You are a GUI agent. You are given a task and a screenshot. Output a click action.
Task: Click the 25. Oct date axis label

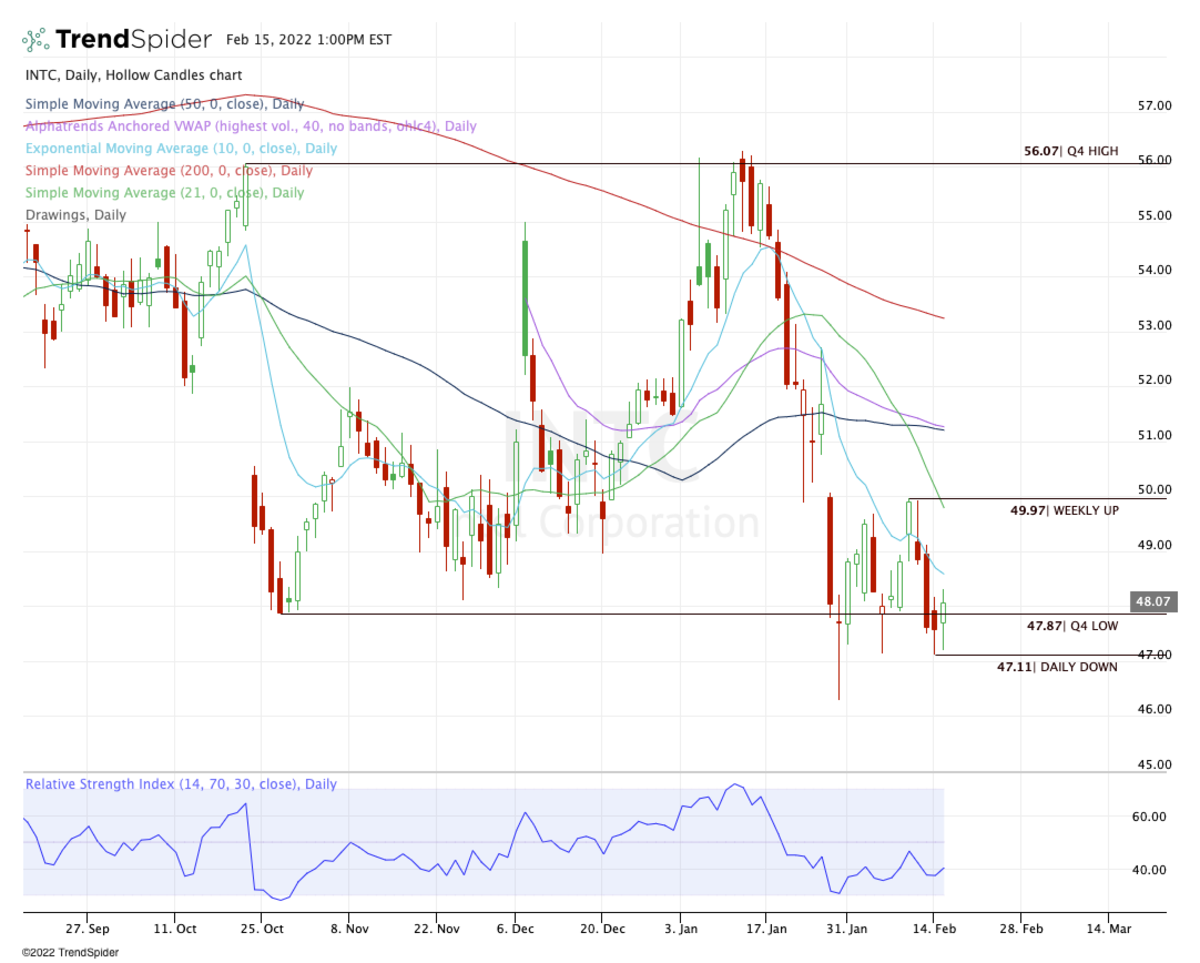coord(261,929)
